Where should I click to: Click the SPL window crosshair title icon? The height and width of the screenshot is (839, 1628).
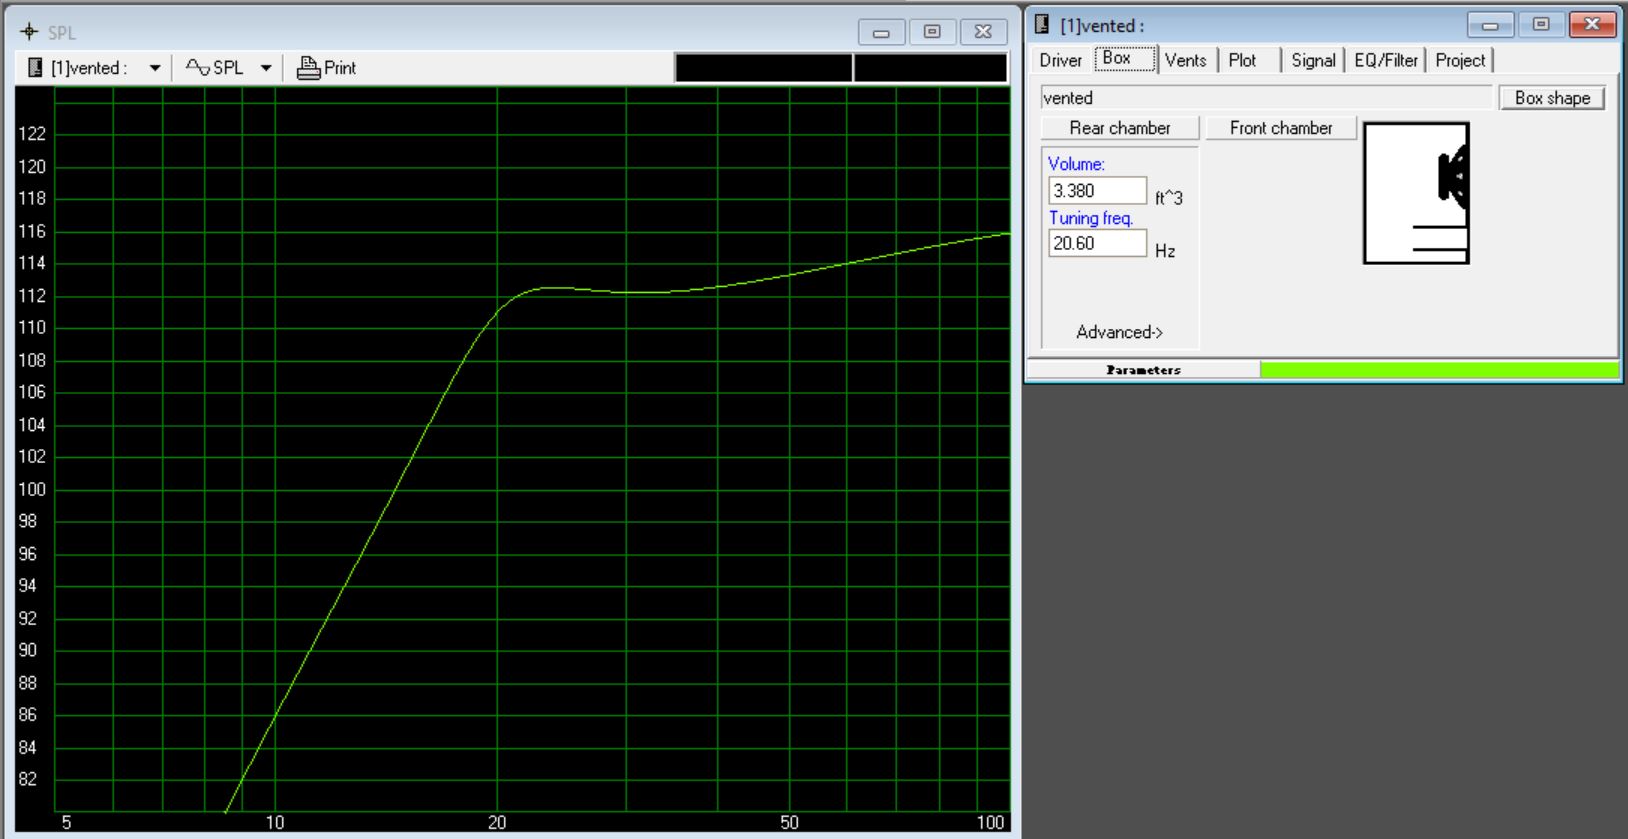(29, 32)
